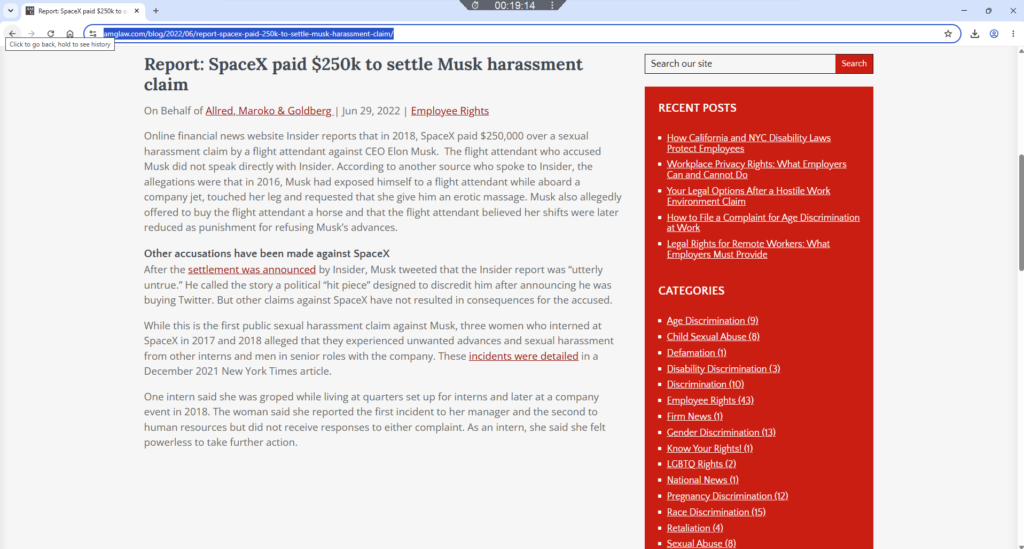Click the Jun 29, 2022 date text
The image size is (1024, 549).
pos(371,111)
